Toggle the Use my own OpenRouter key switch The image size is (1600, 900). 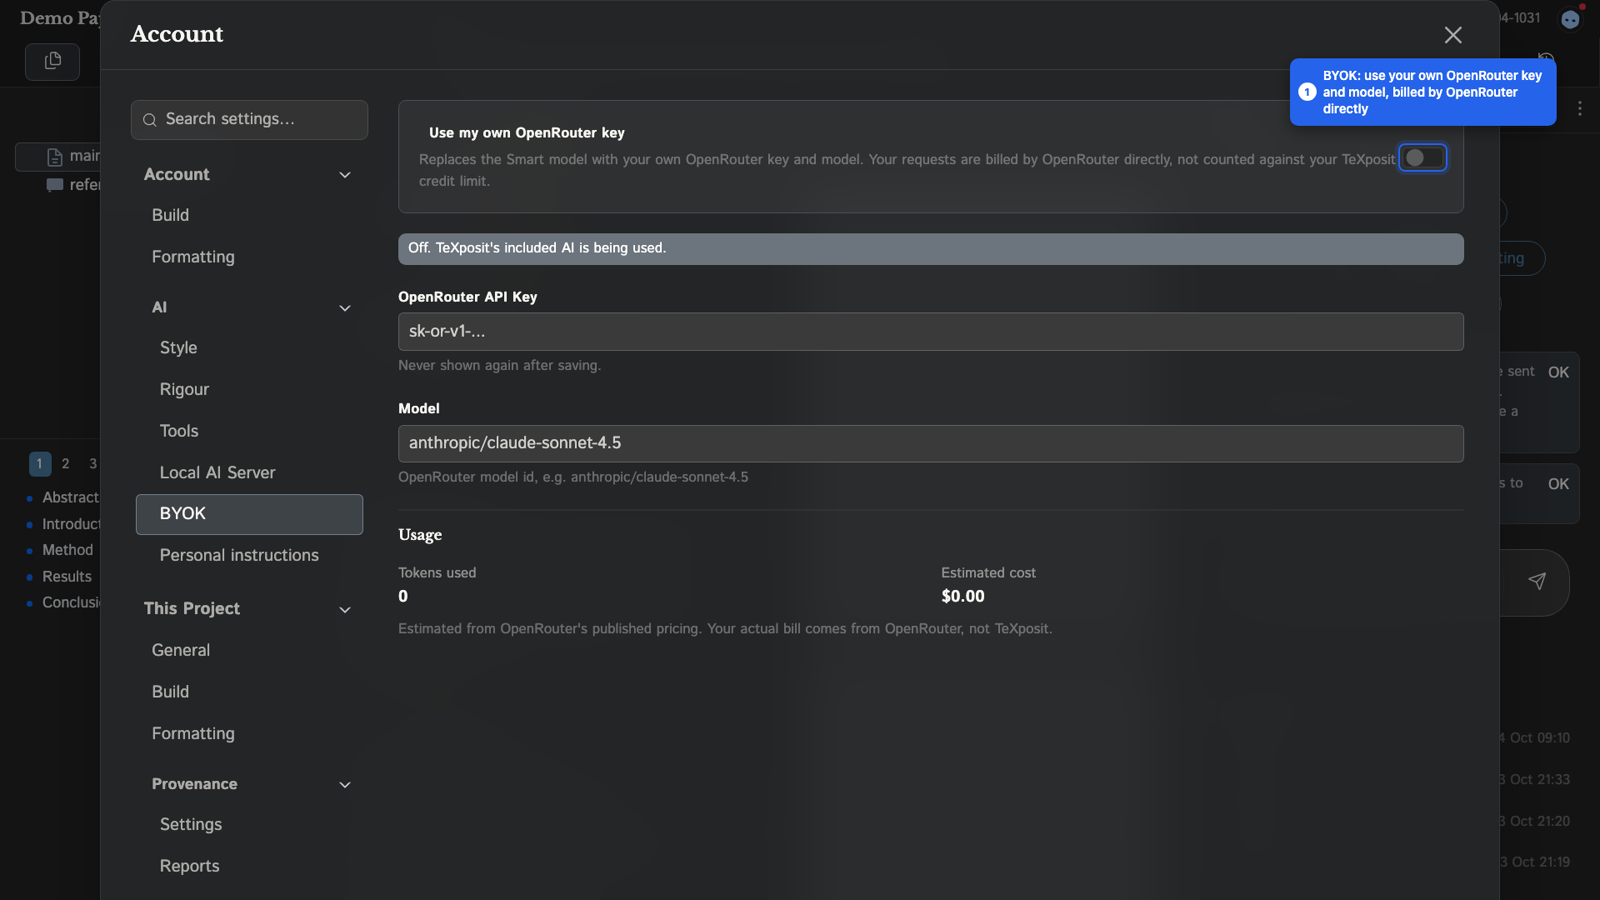click(1422, 158)
